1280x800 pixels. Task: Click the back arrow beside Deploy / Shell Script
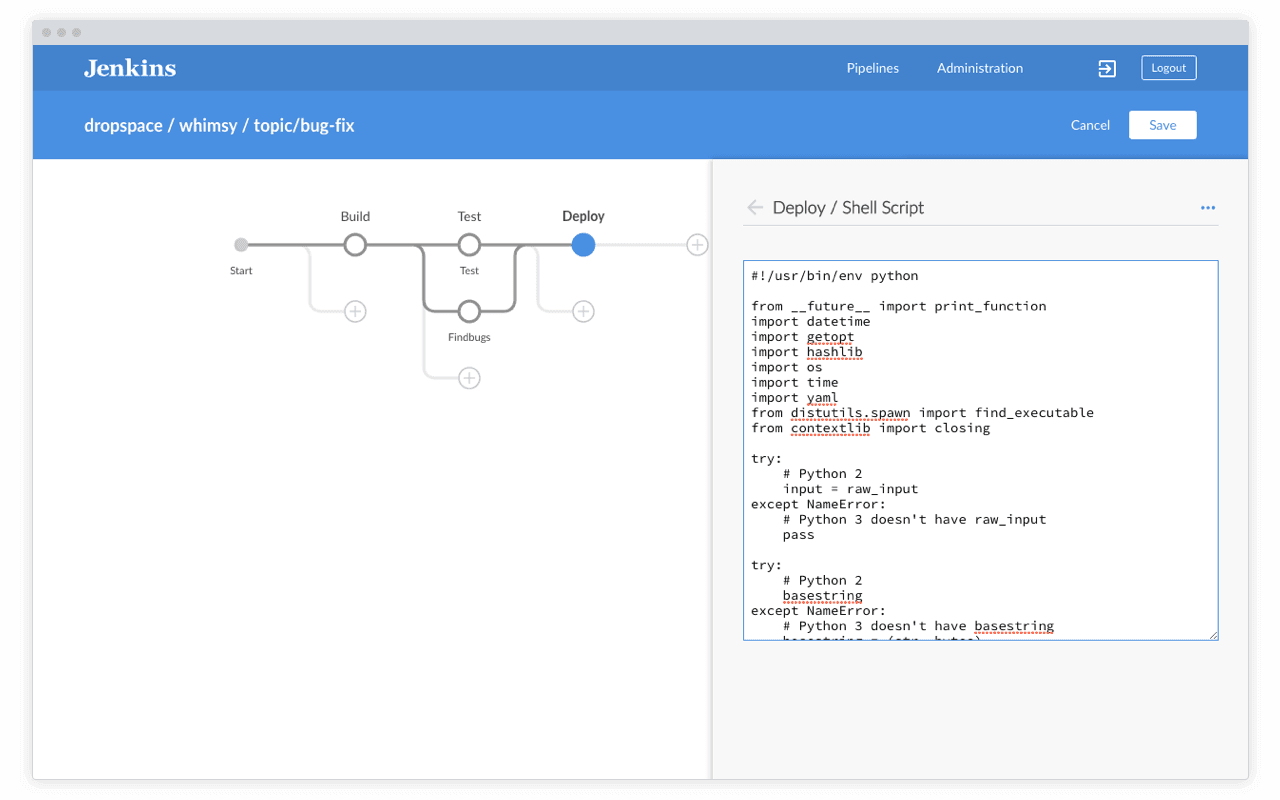[754, 207]
